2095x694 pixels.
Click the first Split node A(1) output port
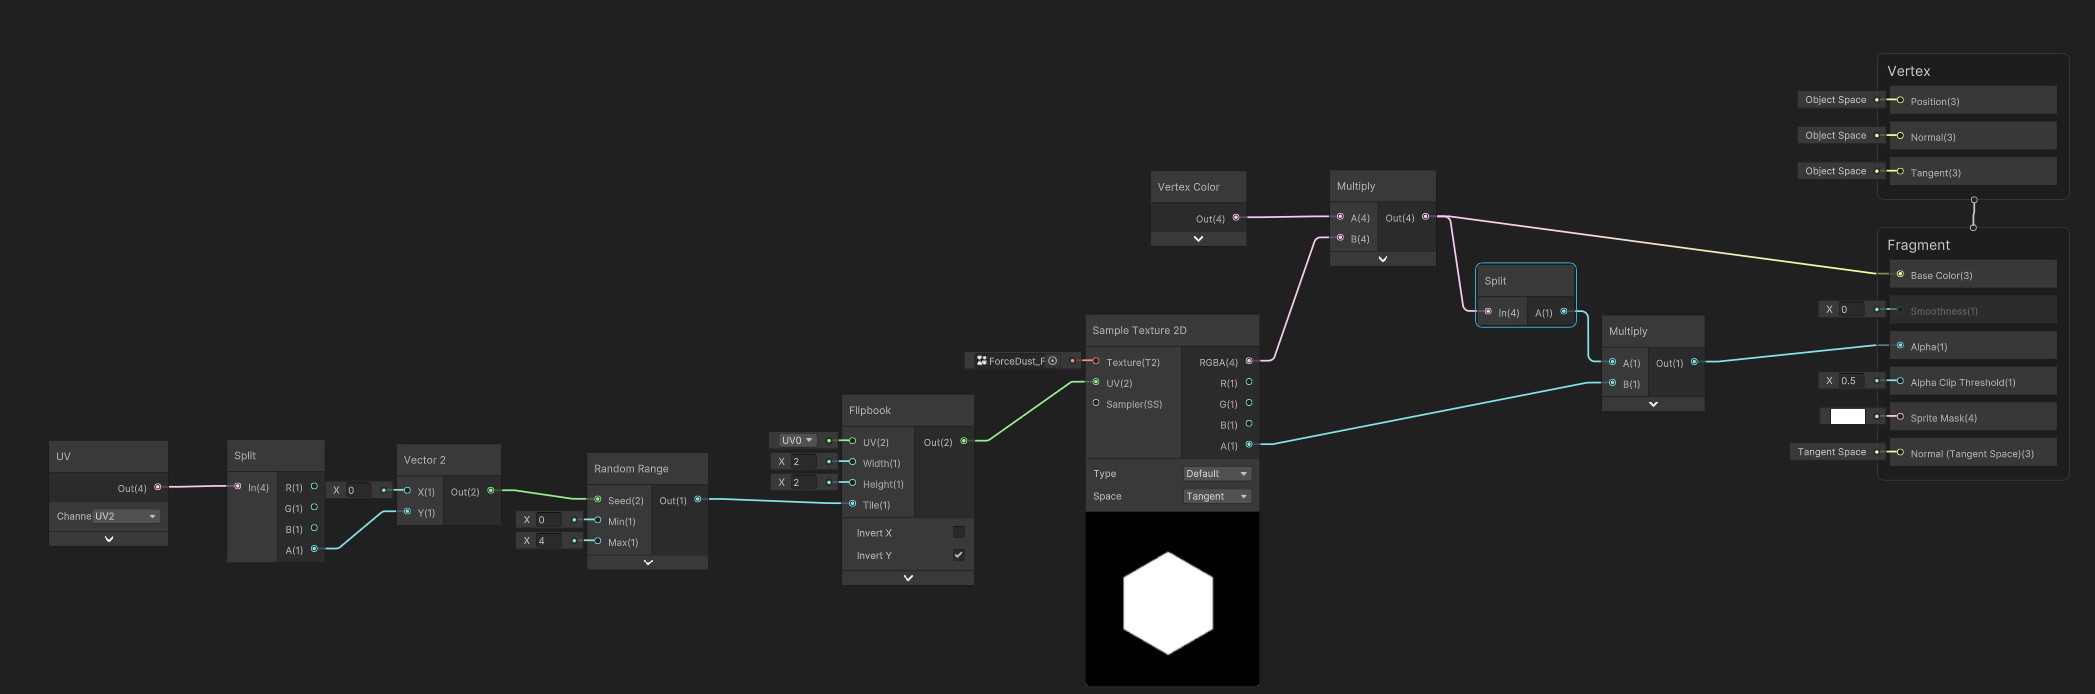314,549
